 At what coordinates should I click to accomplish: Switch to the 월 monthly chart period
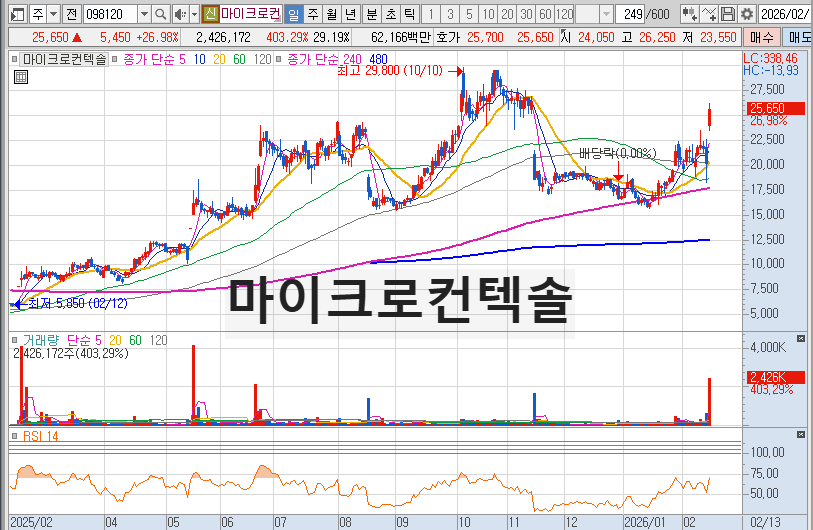coord(331,14)
